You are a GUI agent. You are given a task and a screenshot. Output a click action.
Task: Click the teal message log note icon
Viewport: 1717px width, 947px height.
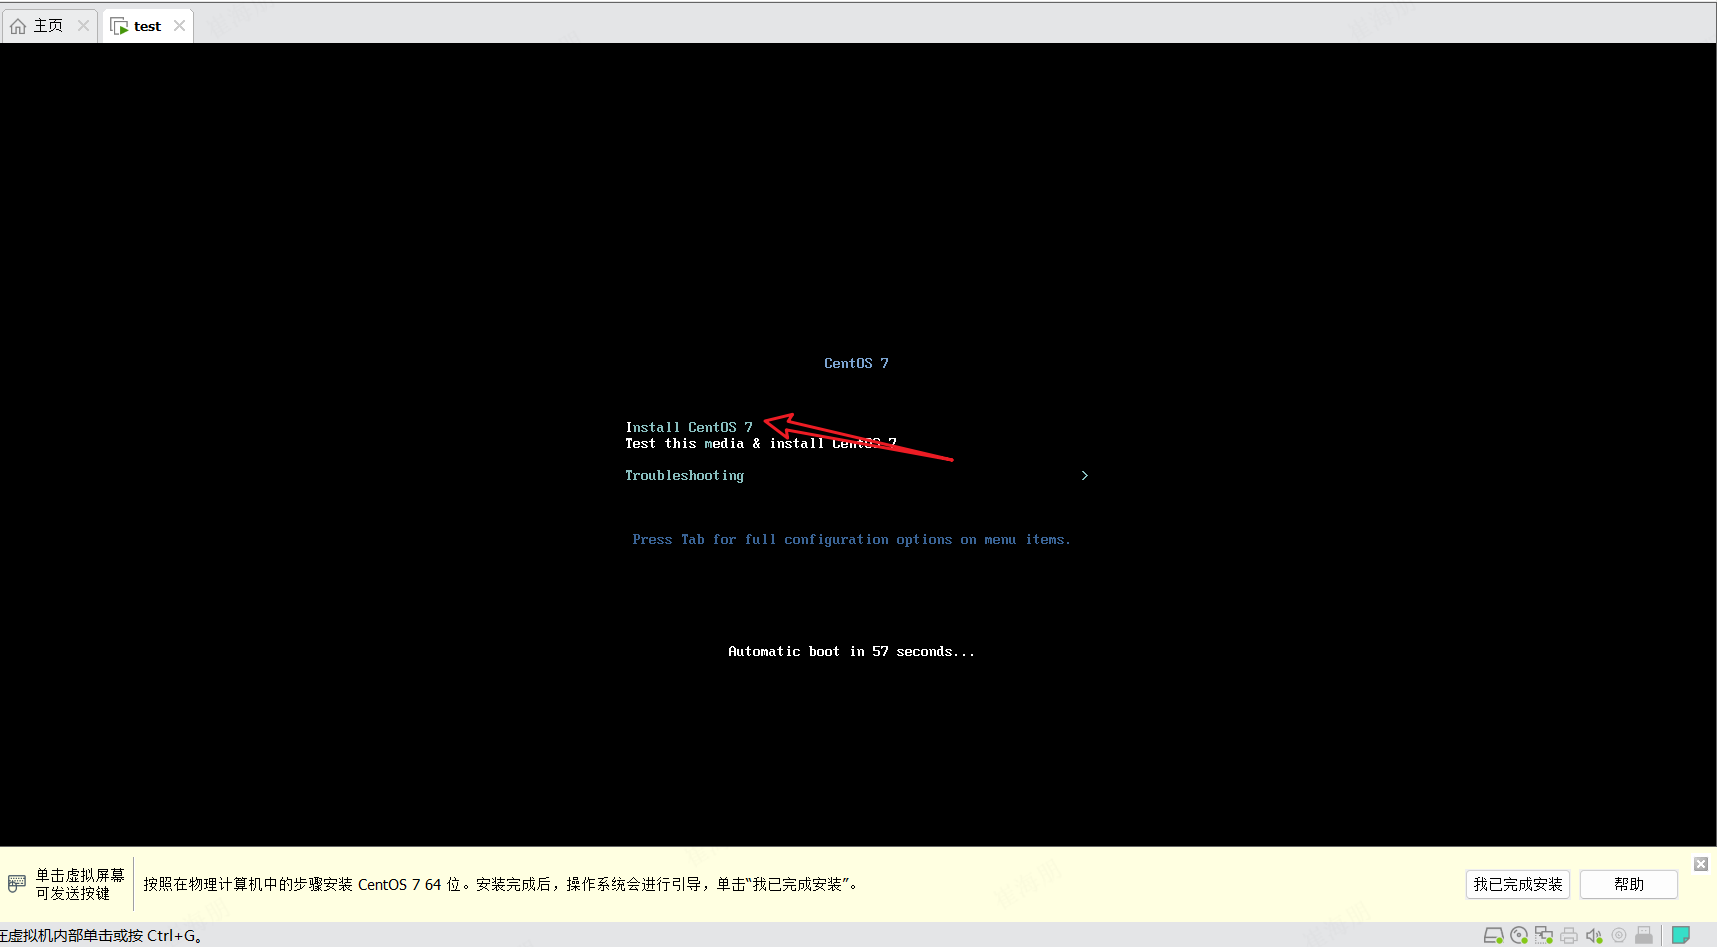[x=1681, y=936]
